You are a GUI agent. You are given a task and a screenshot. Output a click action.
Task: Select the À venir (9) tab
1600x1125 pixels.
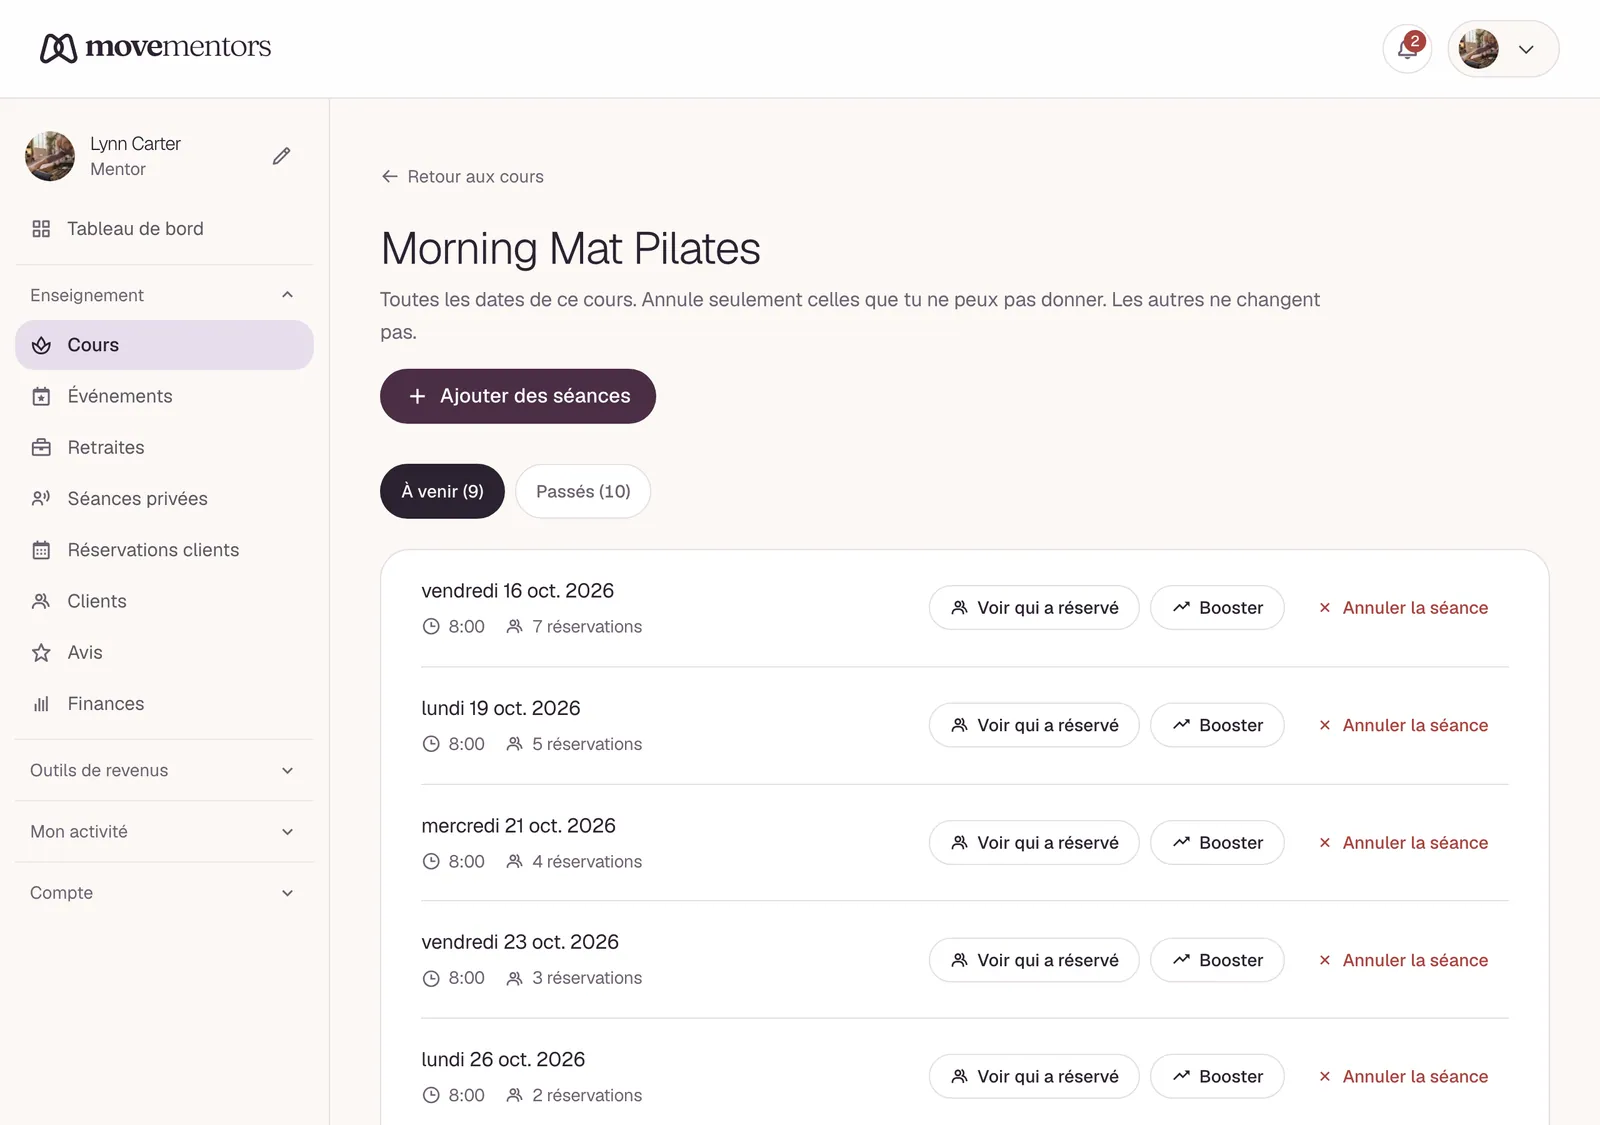(442, 491)
